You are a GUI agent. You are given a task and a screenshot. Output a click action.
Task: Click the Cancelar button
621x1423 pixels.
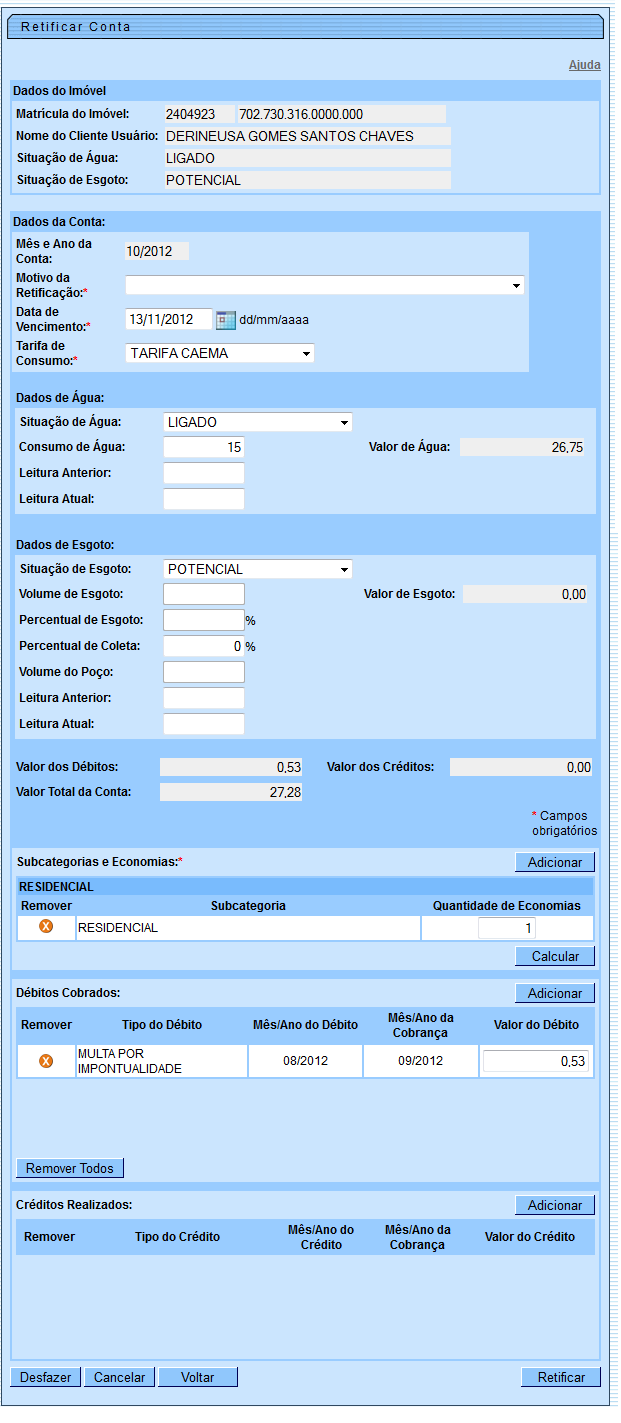pos(120,1377)
